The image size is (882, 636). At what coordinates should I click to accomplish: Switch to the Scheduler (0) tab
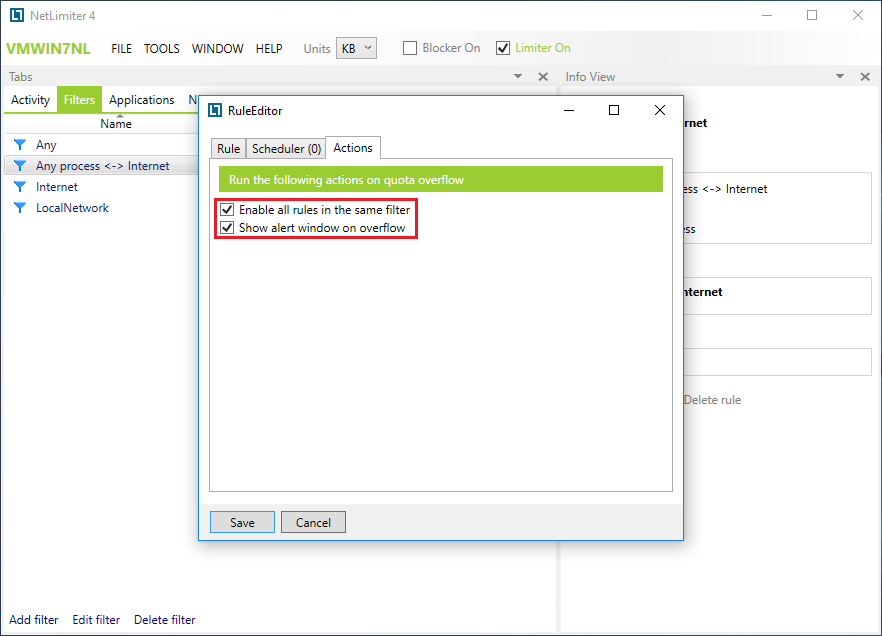click(286, 149)
